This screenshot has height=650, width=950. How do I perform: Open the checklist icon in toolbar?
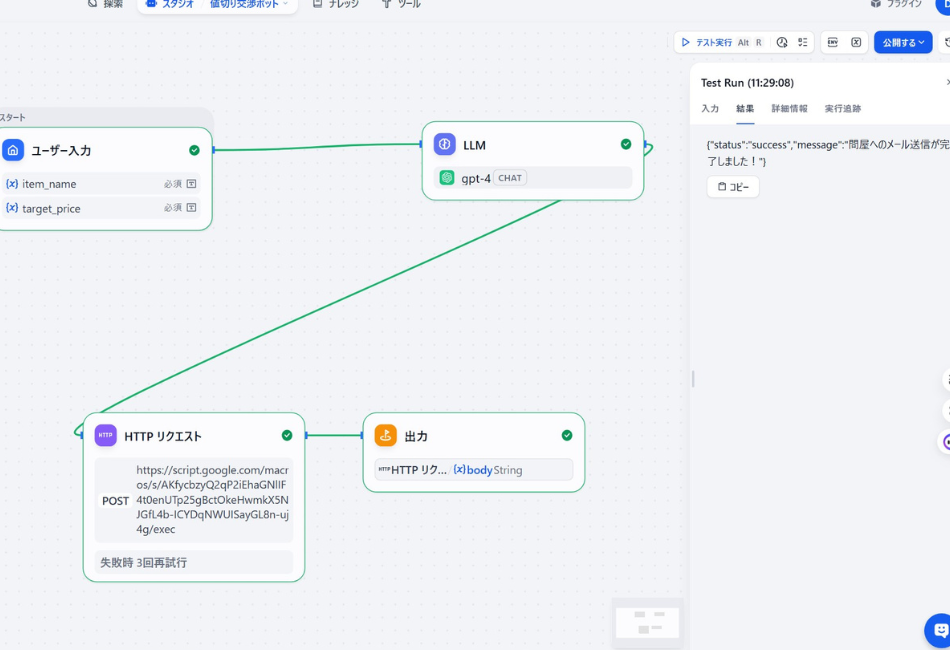coord(802,43)
